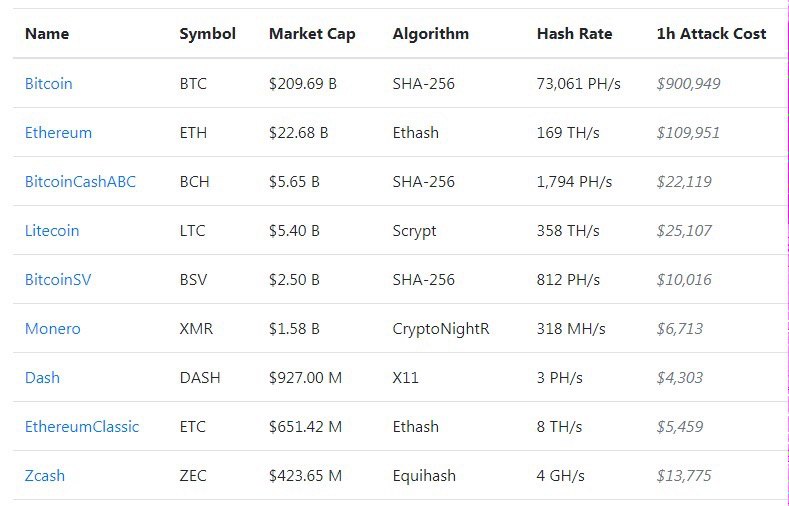789x506 pixels.
Task: Sort by 1h Attack Cost header
Action: click(711, 34)
